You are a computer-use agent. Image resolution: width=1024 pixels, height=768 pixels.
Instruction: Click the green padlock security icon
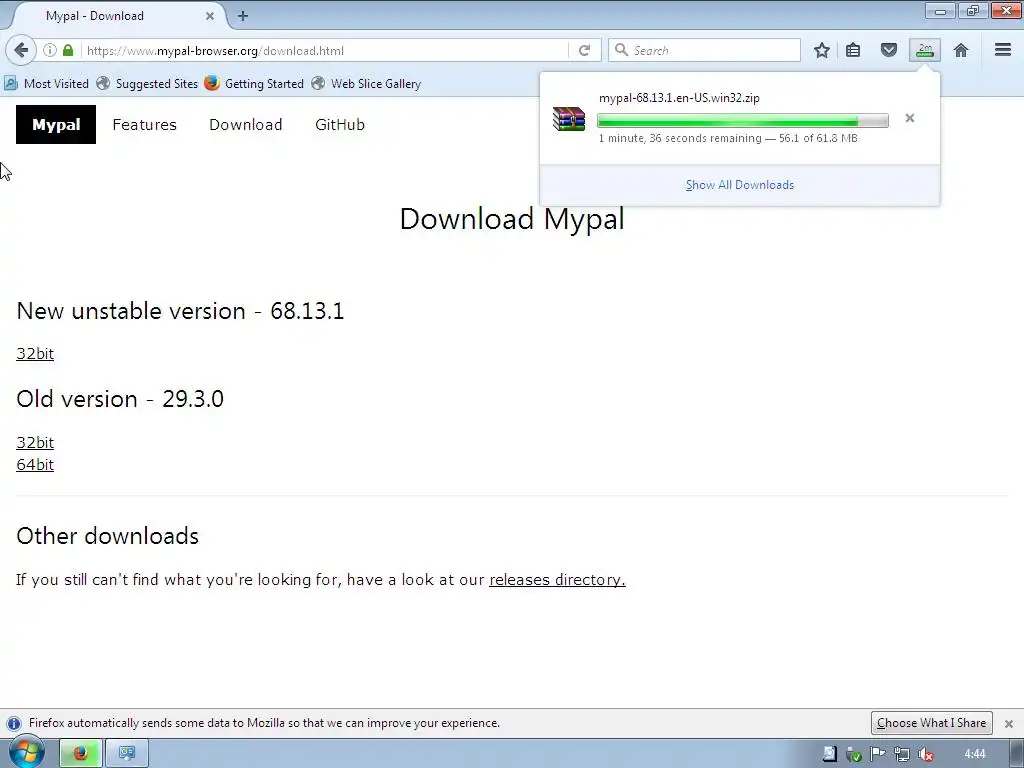[x=68, y=50]
